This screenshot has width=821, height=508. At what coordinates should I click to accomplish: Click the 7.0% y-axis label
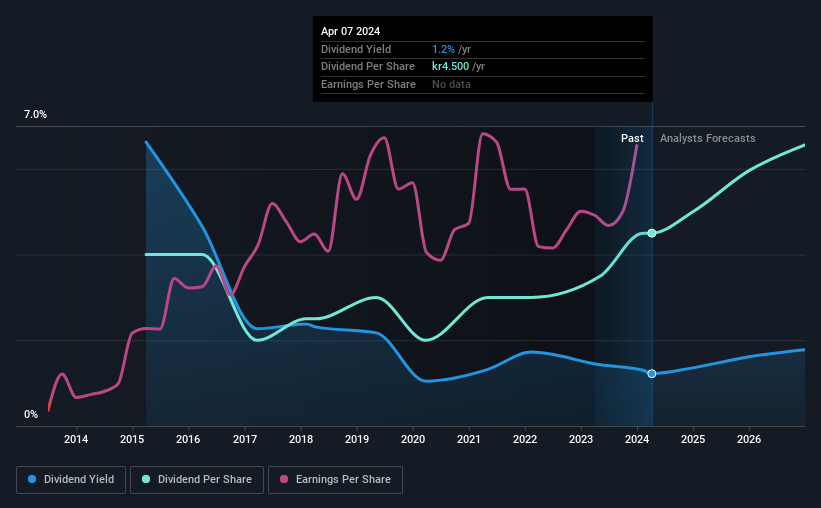point(35,114)
